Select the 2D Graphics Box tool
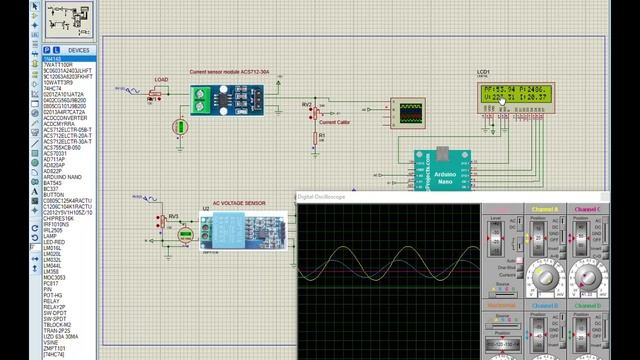 (x=35, y=153)
